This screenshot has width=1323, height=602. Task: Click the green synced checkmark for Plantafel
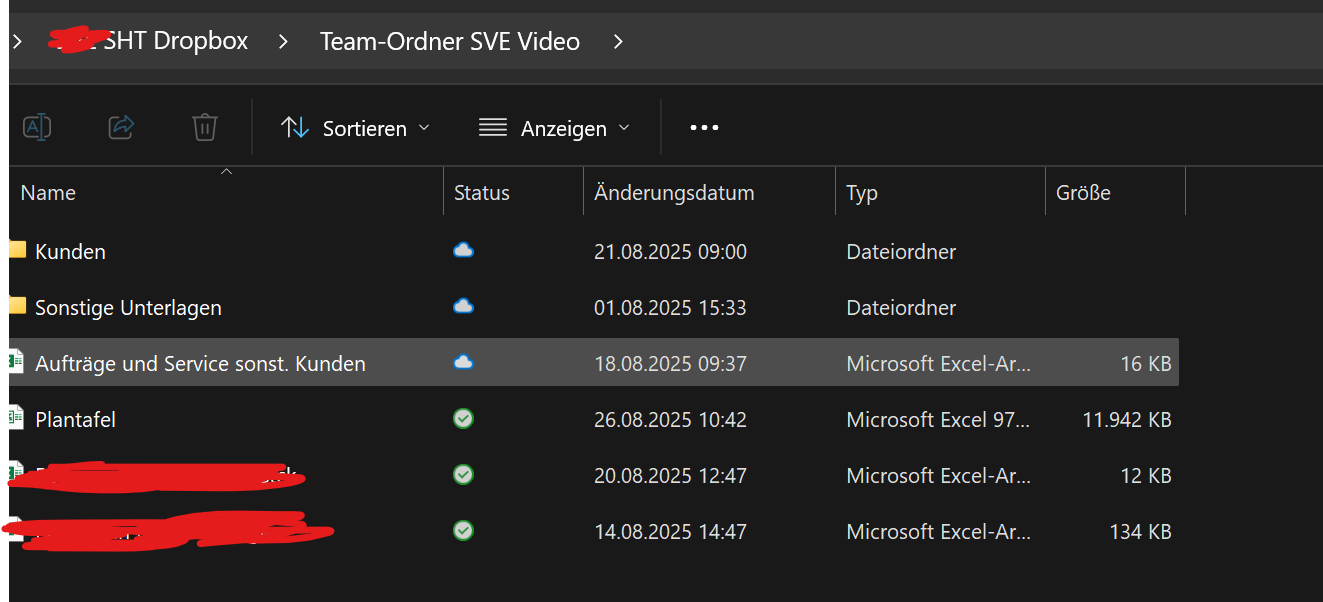pos(463,418)
